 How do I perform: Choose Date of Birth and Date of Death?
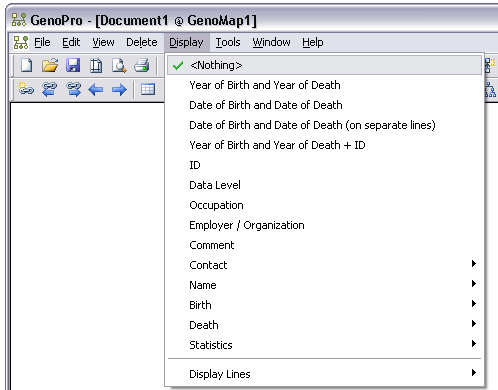324,105
